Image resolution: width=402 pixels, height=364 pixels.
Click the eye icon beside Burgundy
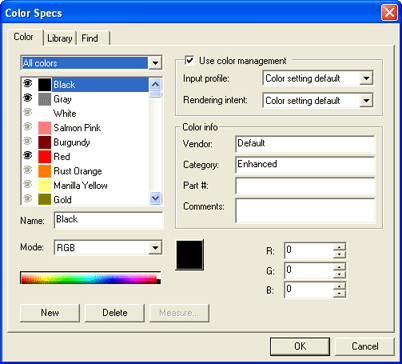pyautogui.click(x=28, y=141)
